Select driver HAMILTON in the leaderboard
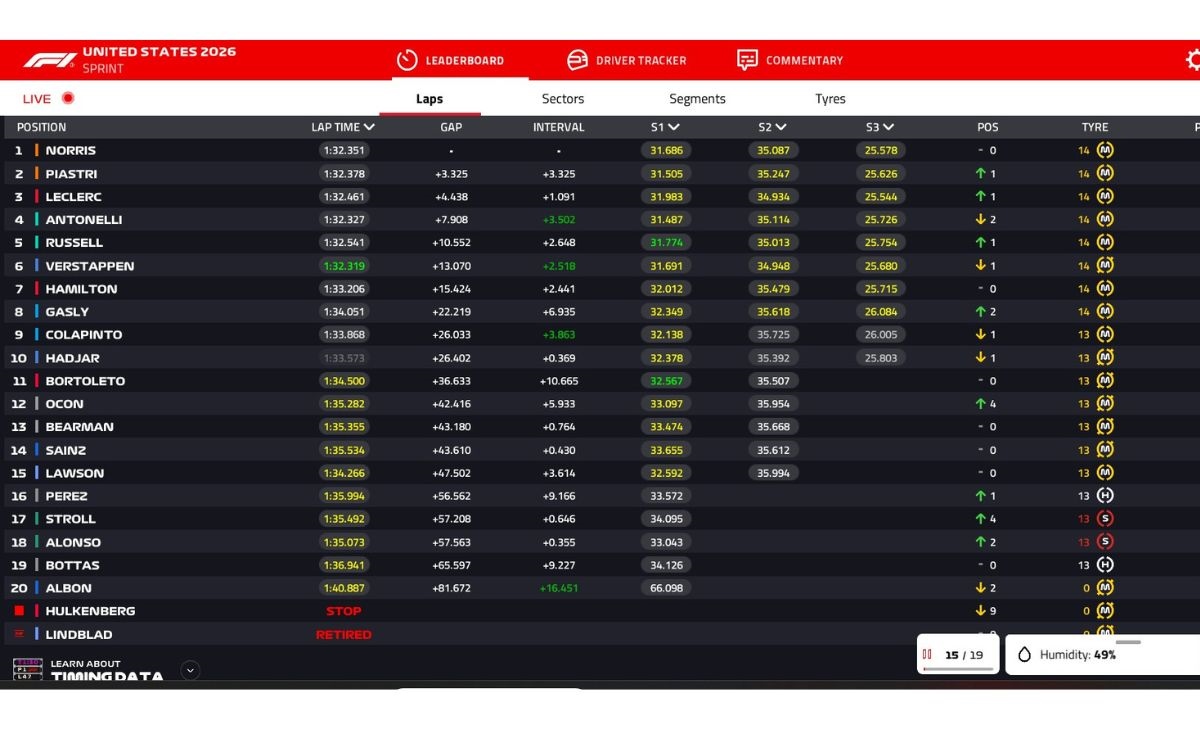The image size is (1200, 729). point(81,288)
